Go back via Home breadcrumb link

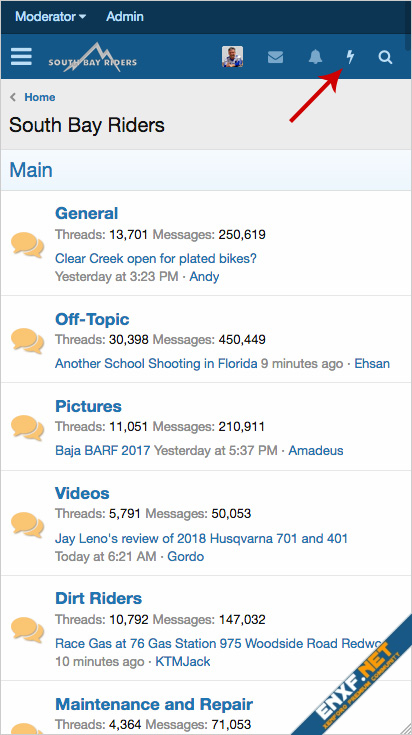point(40,97)
